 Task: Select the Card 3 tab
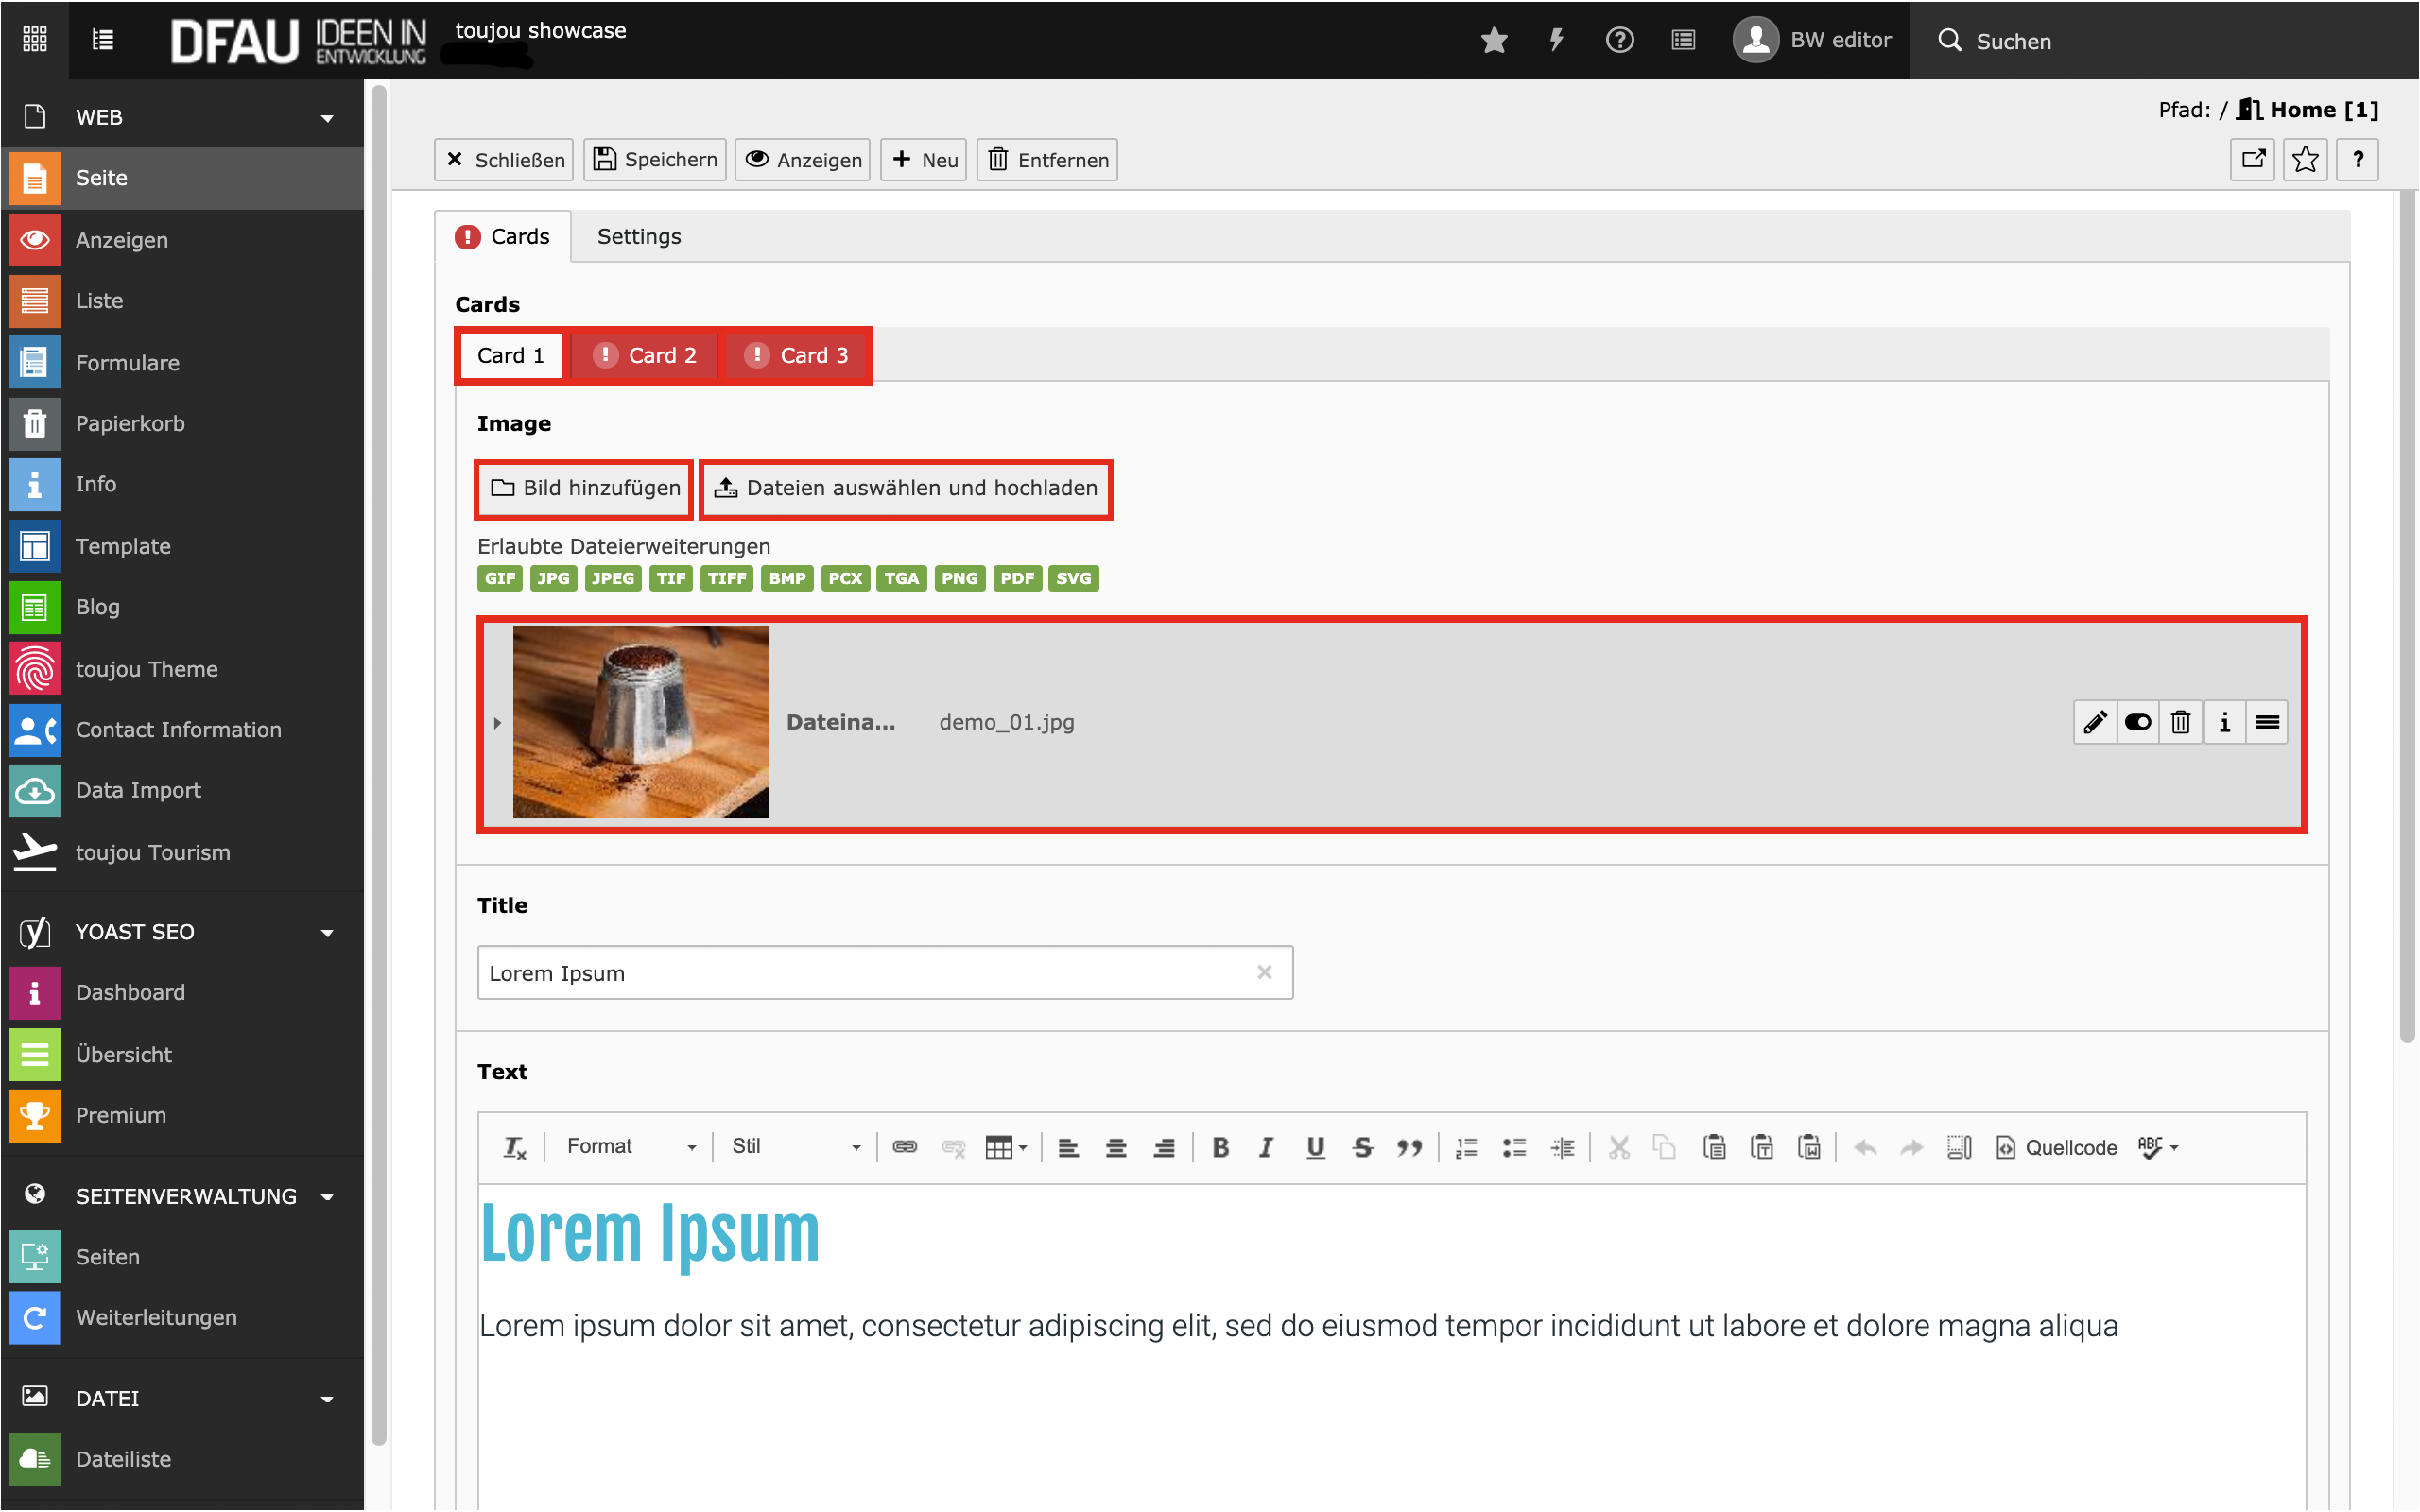[x=796, y=356]
